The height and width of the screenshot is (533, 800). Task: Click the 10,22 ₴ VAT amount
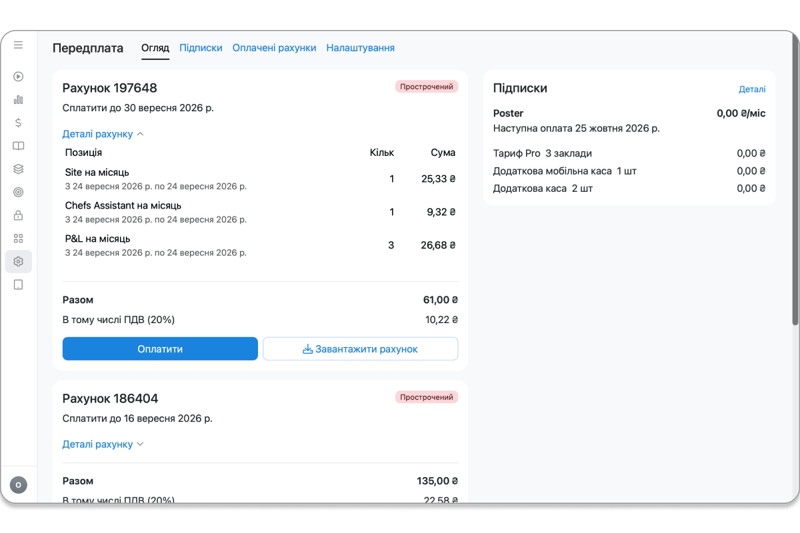441,320
